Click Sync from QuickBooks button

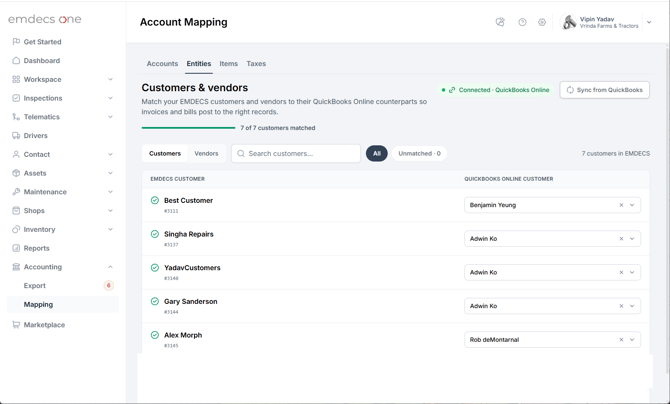[605, 90]
